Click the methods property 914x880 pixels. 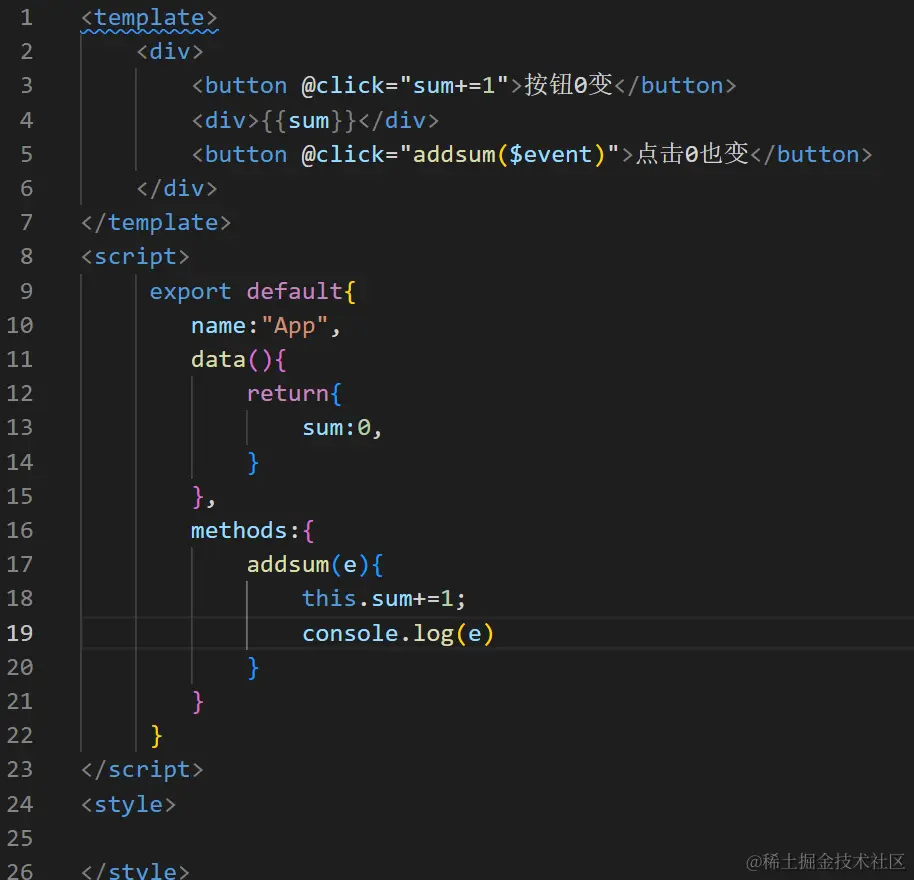(x=239, y=531)
